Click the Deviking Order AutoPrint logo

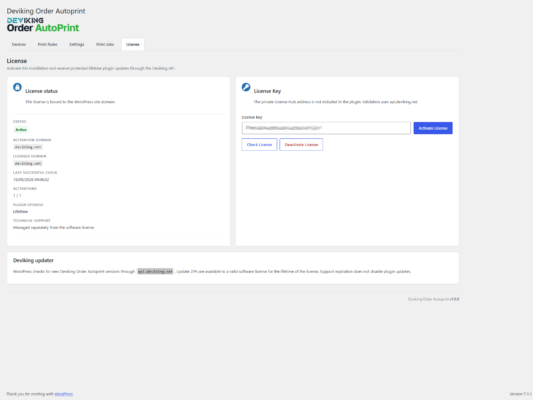click(x=43, y=25)
